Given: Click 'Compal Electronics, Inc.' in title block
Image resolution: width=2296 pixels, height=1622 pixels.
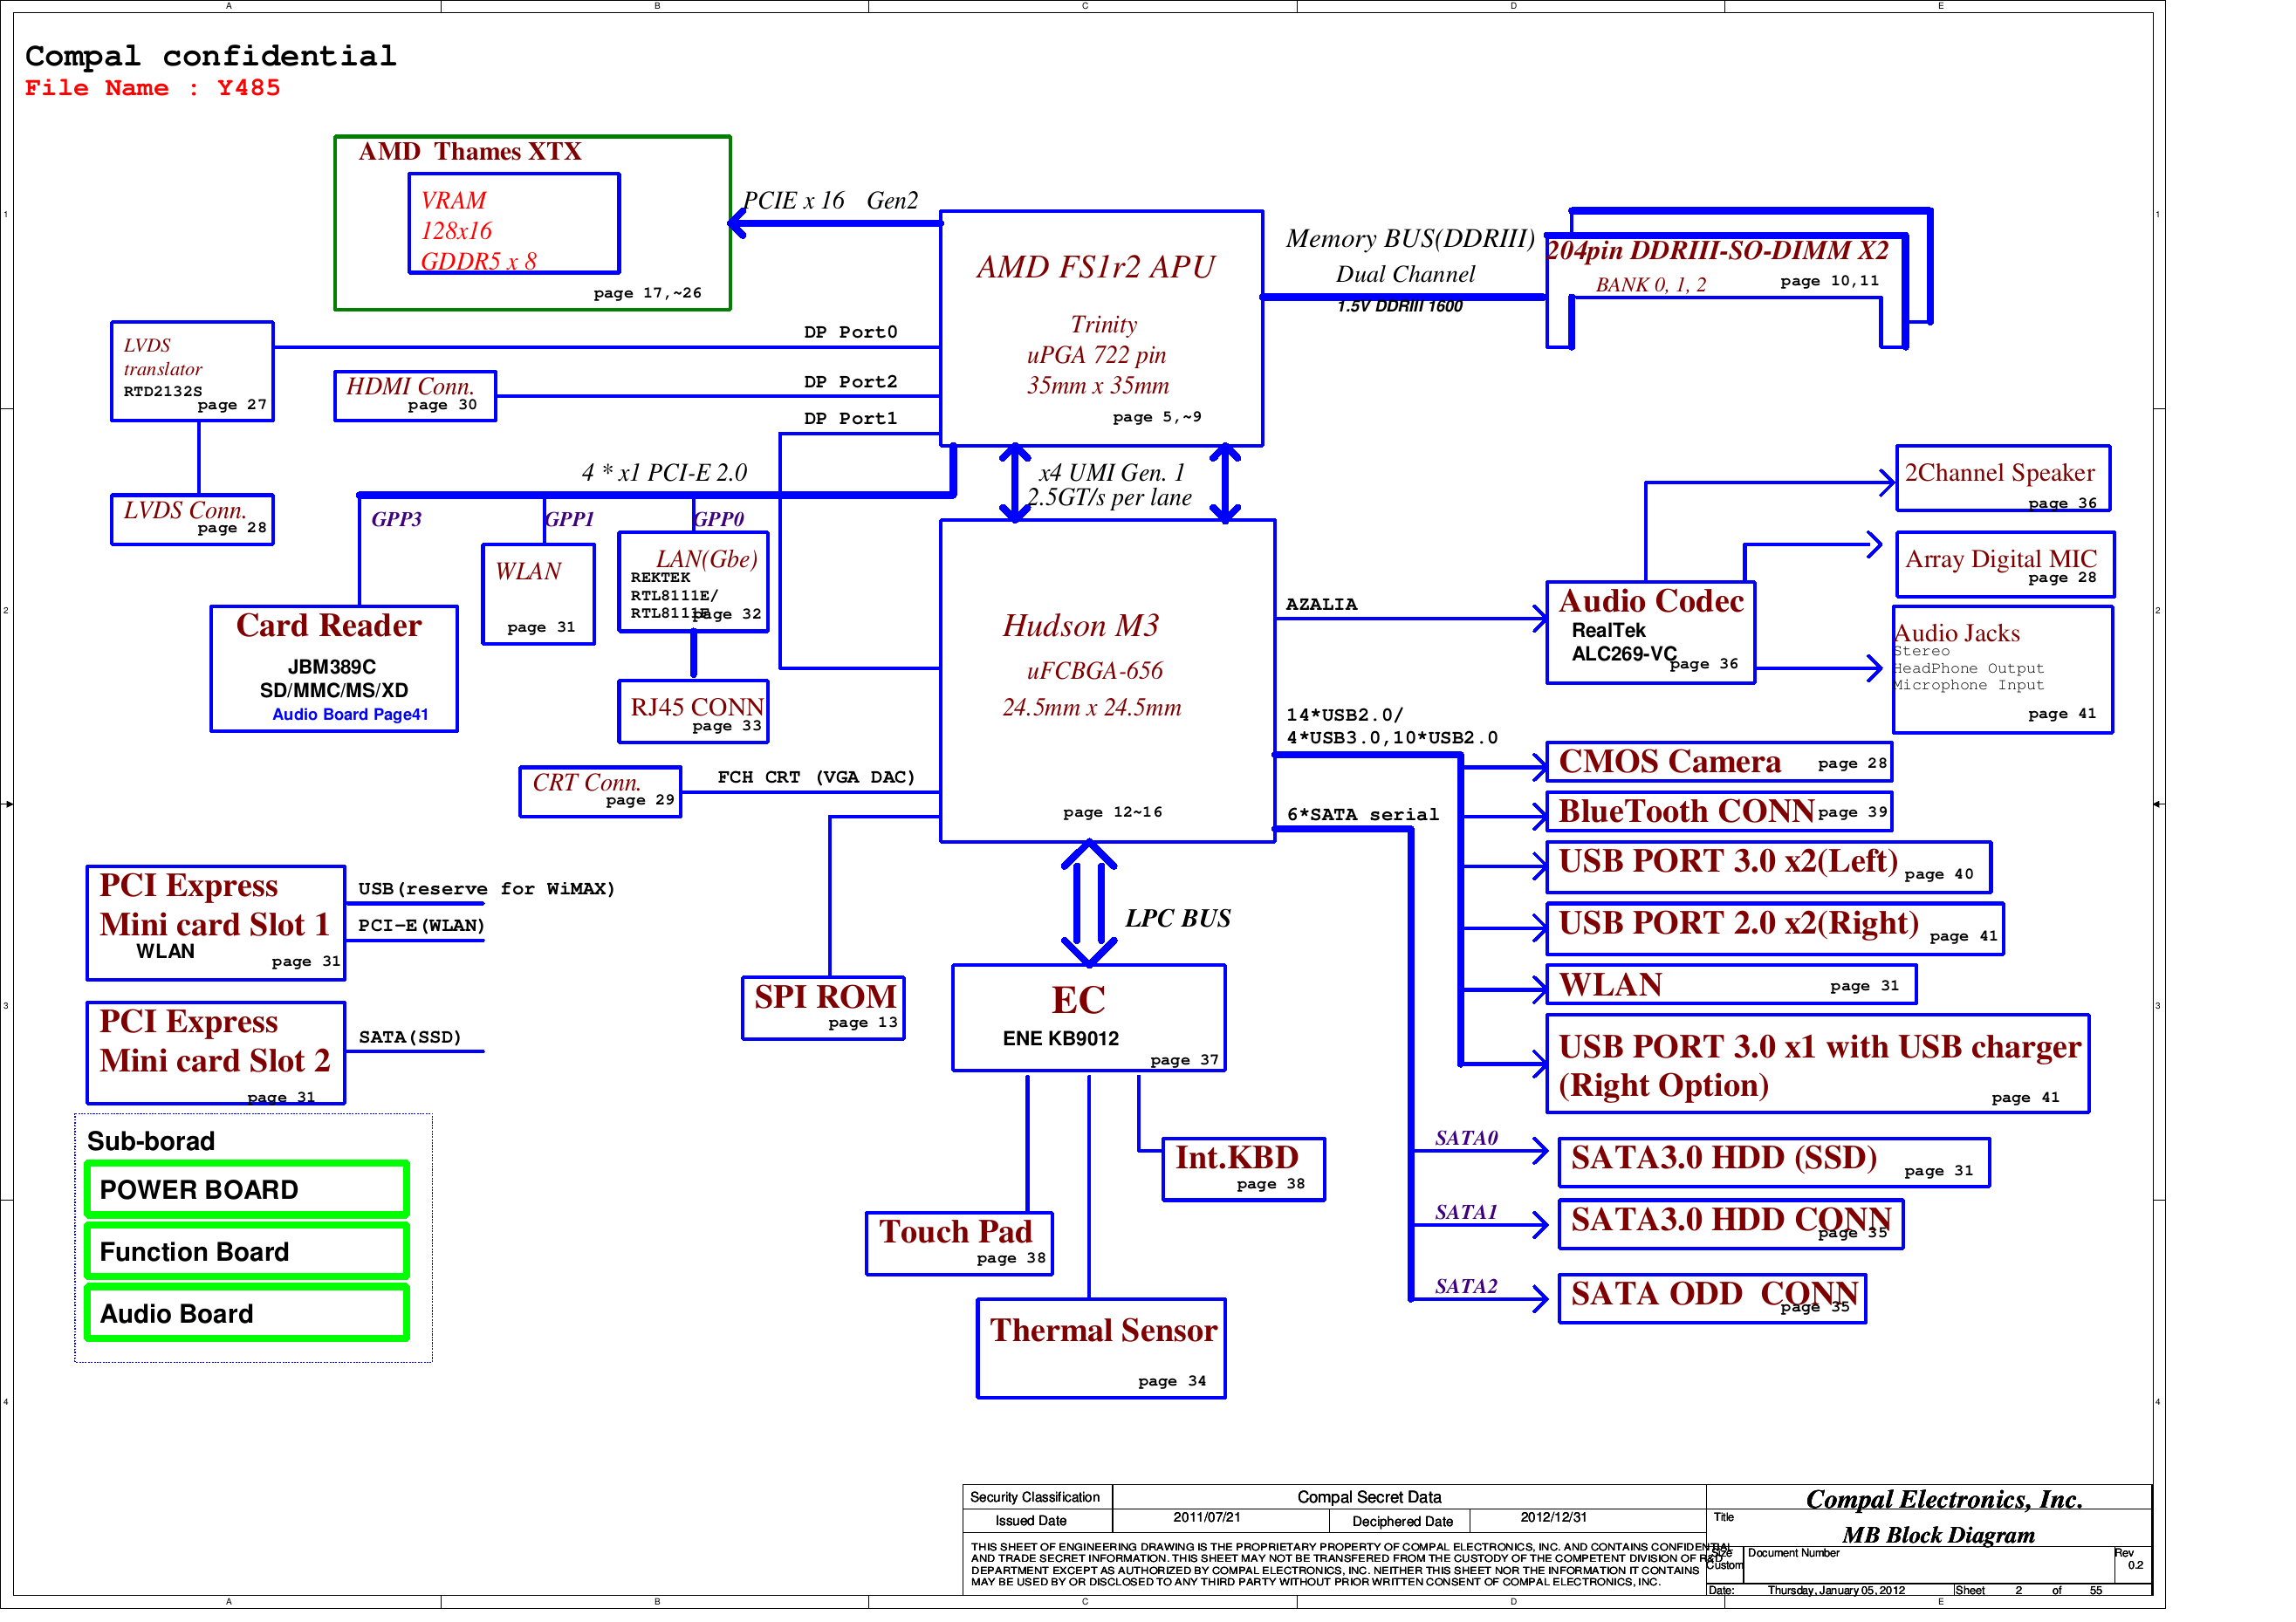Looking at the screenshot, I should click(x=1944, y=1500).
